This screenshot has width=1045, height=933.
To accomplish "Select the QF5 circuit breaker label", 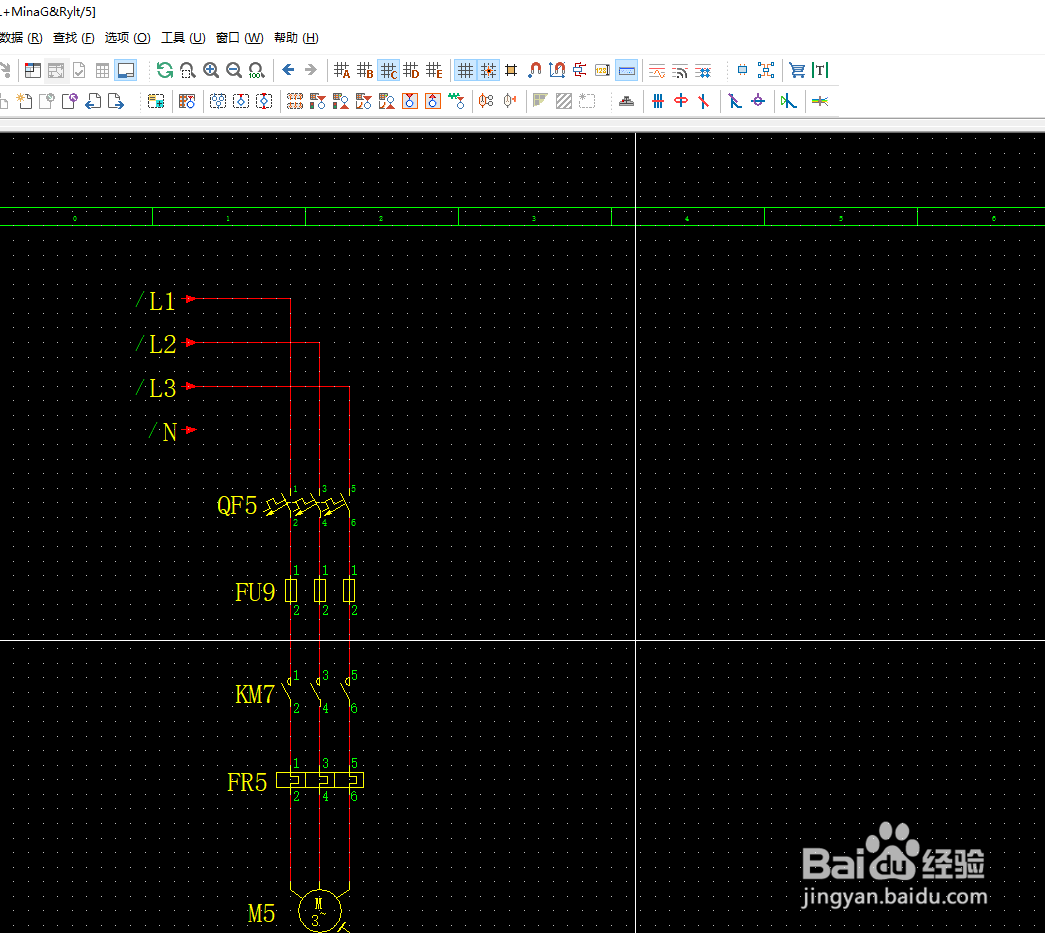I will pyautogui.click(x=237, y=505).
